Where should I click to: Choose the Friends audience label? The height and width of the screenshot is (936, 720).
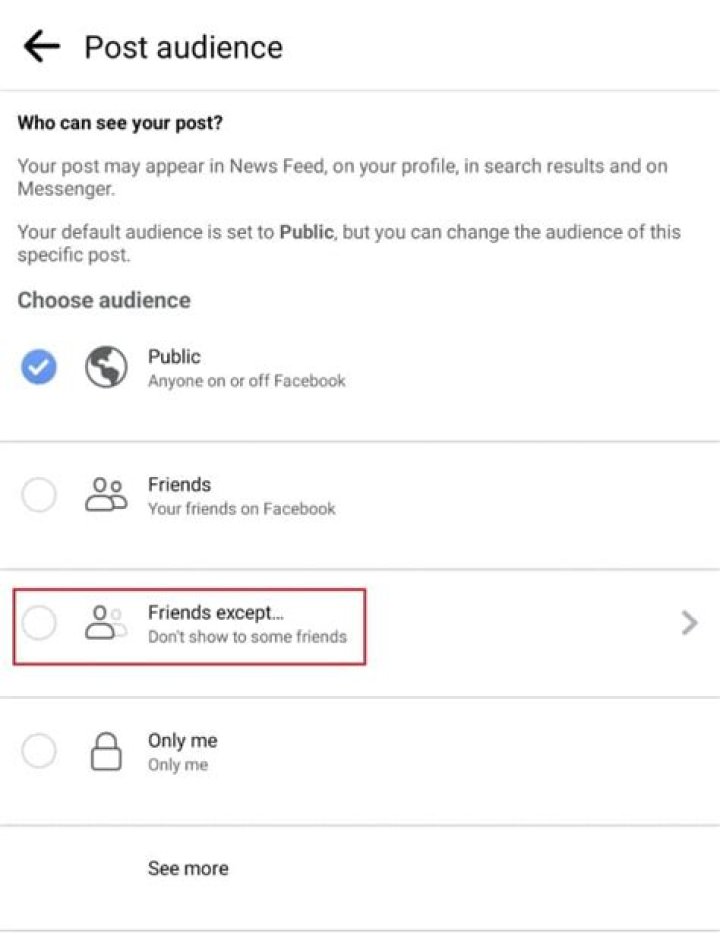[x=179, y=484]
